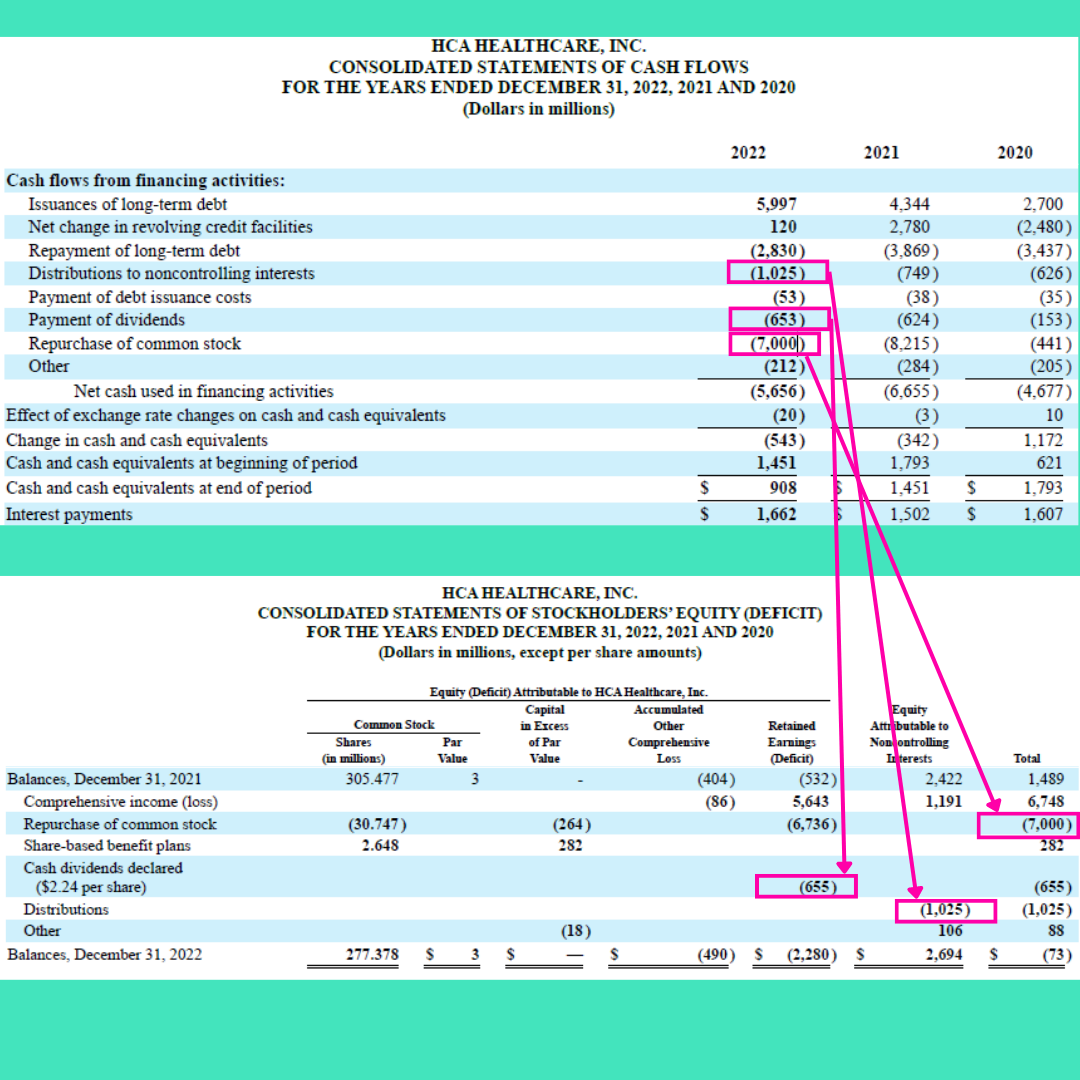Click 'Cash and cash equivalents at beginning of period'
The height and width of the screenshot is (1080, 1080).
(x=181, y=463)
